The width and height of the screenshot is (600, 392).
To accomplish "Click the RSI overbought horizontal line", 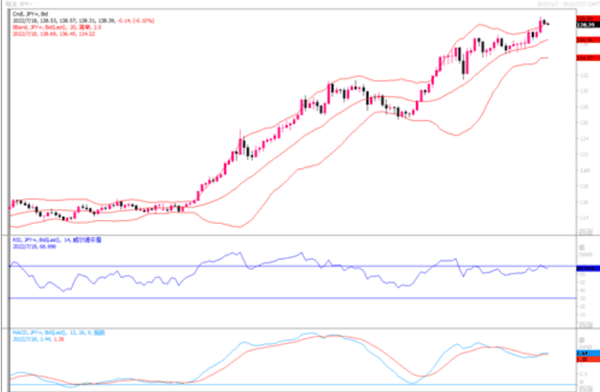I will (293, 266).
